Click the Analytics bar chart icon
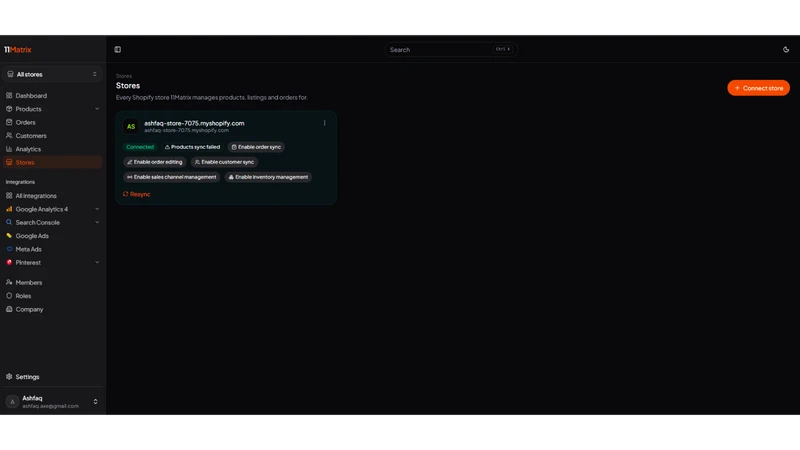Image resolution: width=800 pixels, height=450 pixels. pos(9,149)
